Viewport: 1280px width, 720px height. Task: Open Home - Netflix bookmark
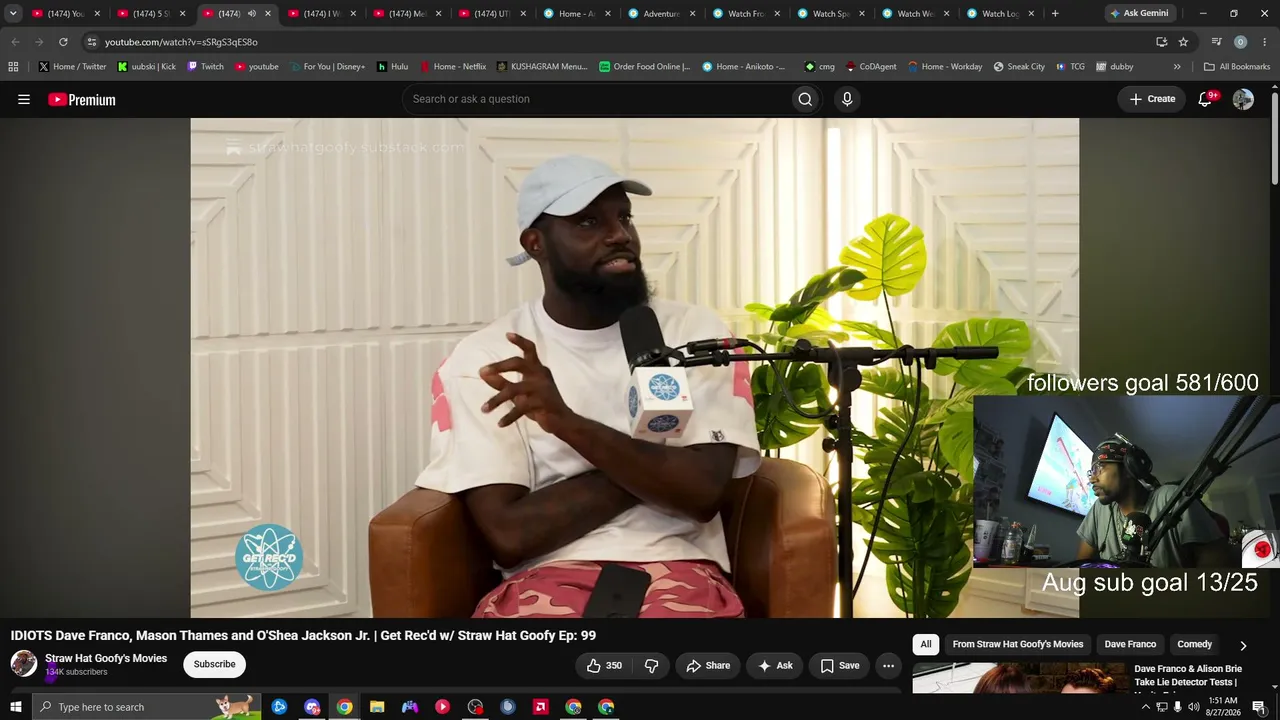point(452,67)
